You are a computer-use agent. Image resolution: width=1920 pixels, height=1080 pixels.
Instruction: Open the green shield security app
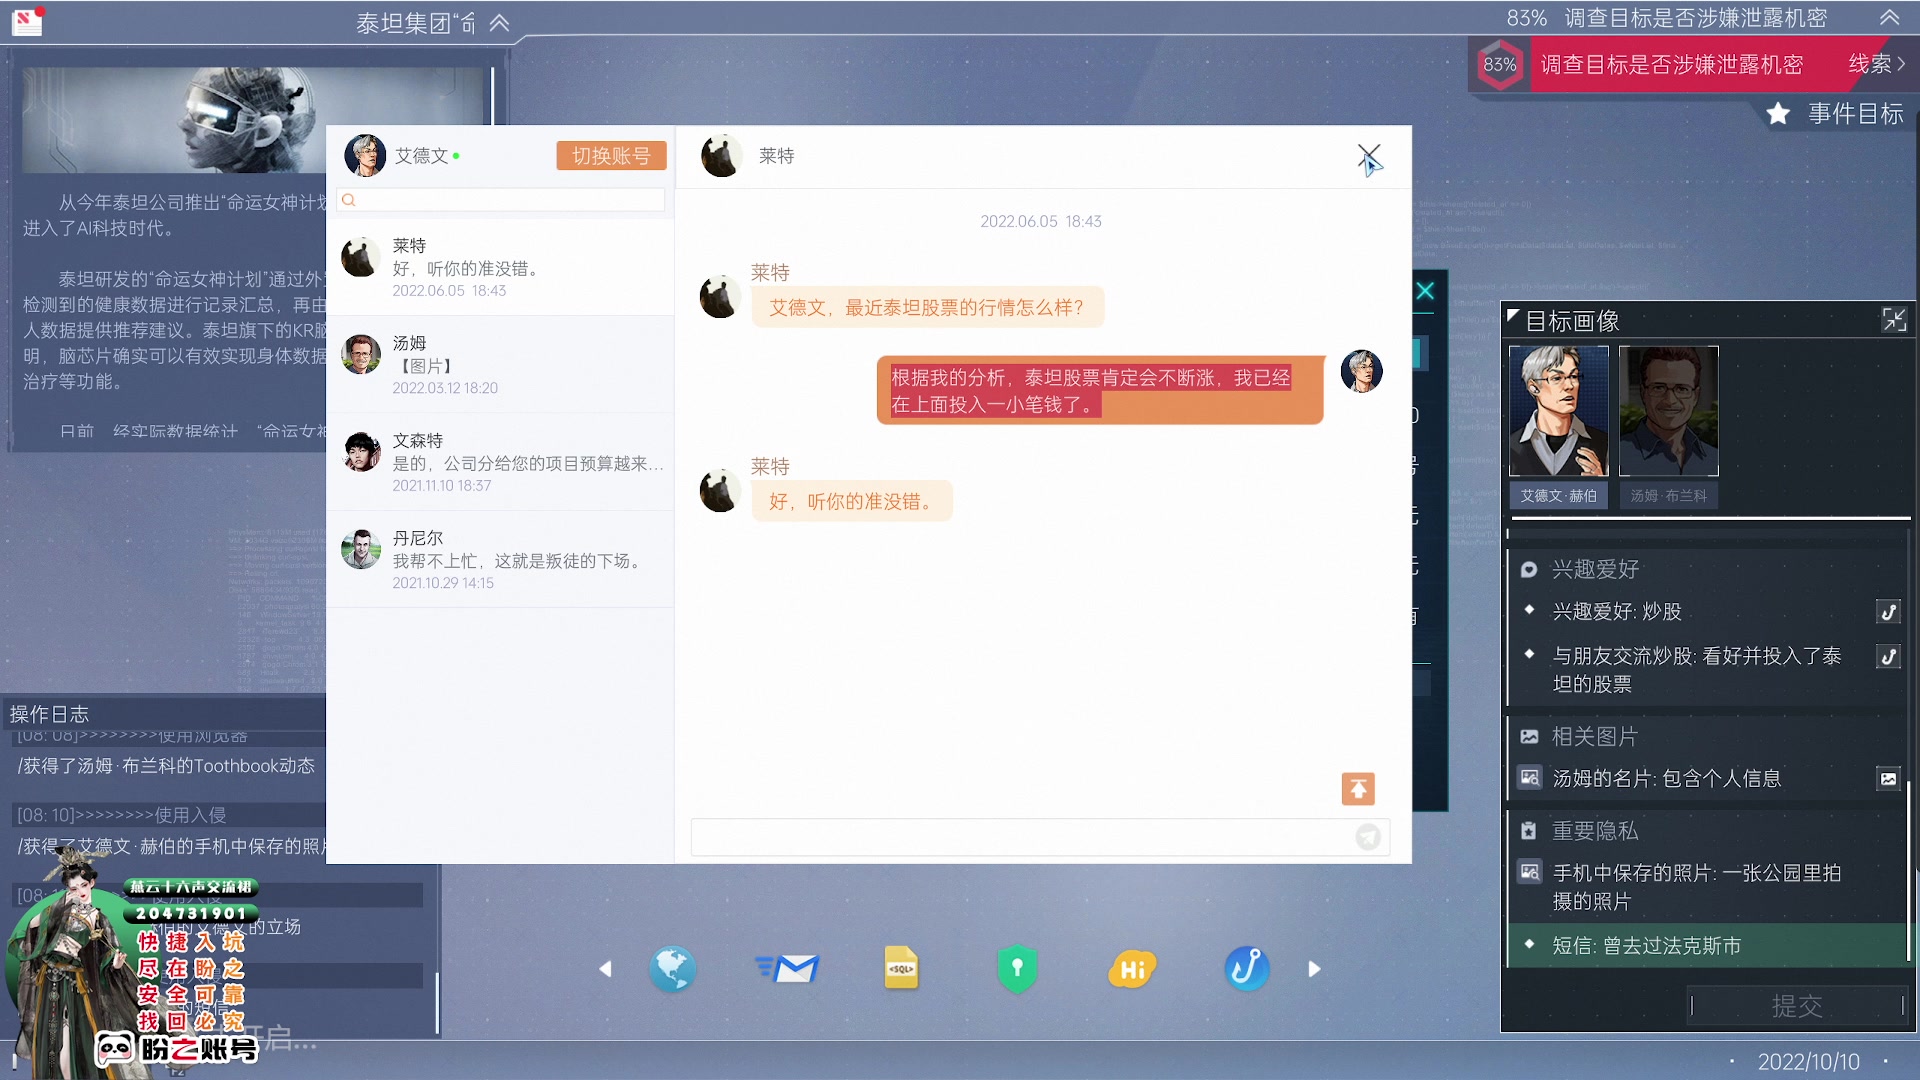(x=1017, y=968)
